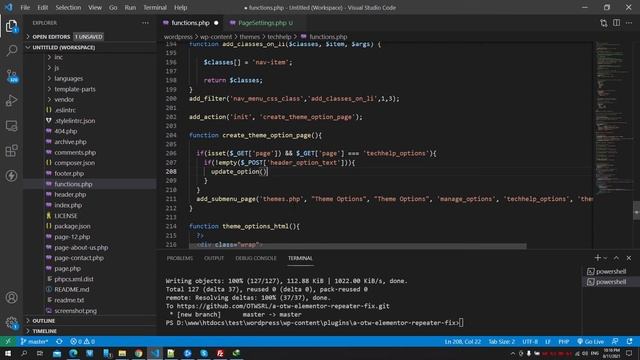
Task: Close the terminal panel
Action: (x=629, y=258)
